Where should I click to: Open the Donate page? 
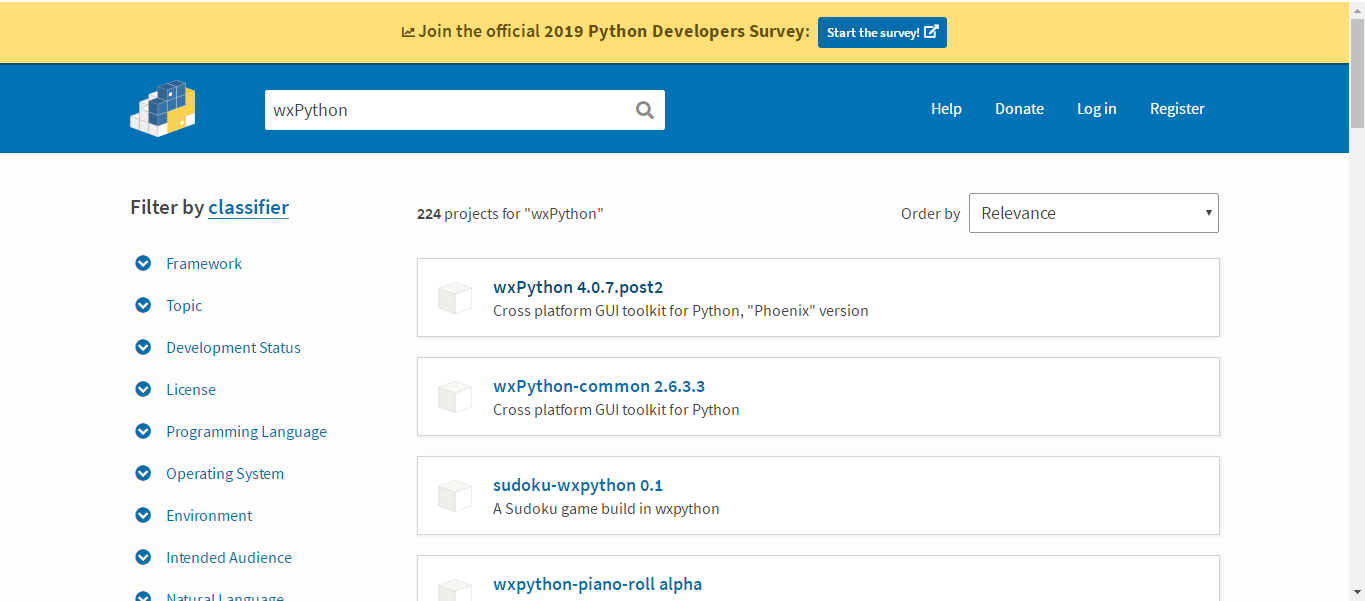[x=1019, y=109]
